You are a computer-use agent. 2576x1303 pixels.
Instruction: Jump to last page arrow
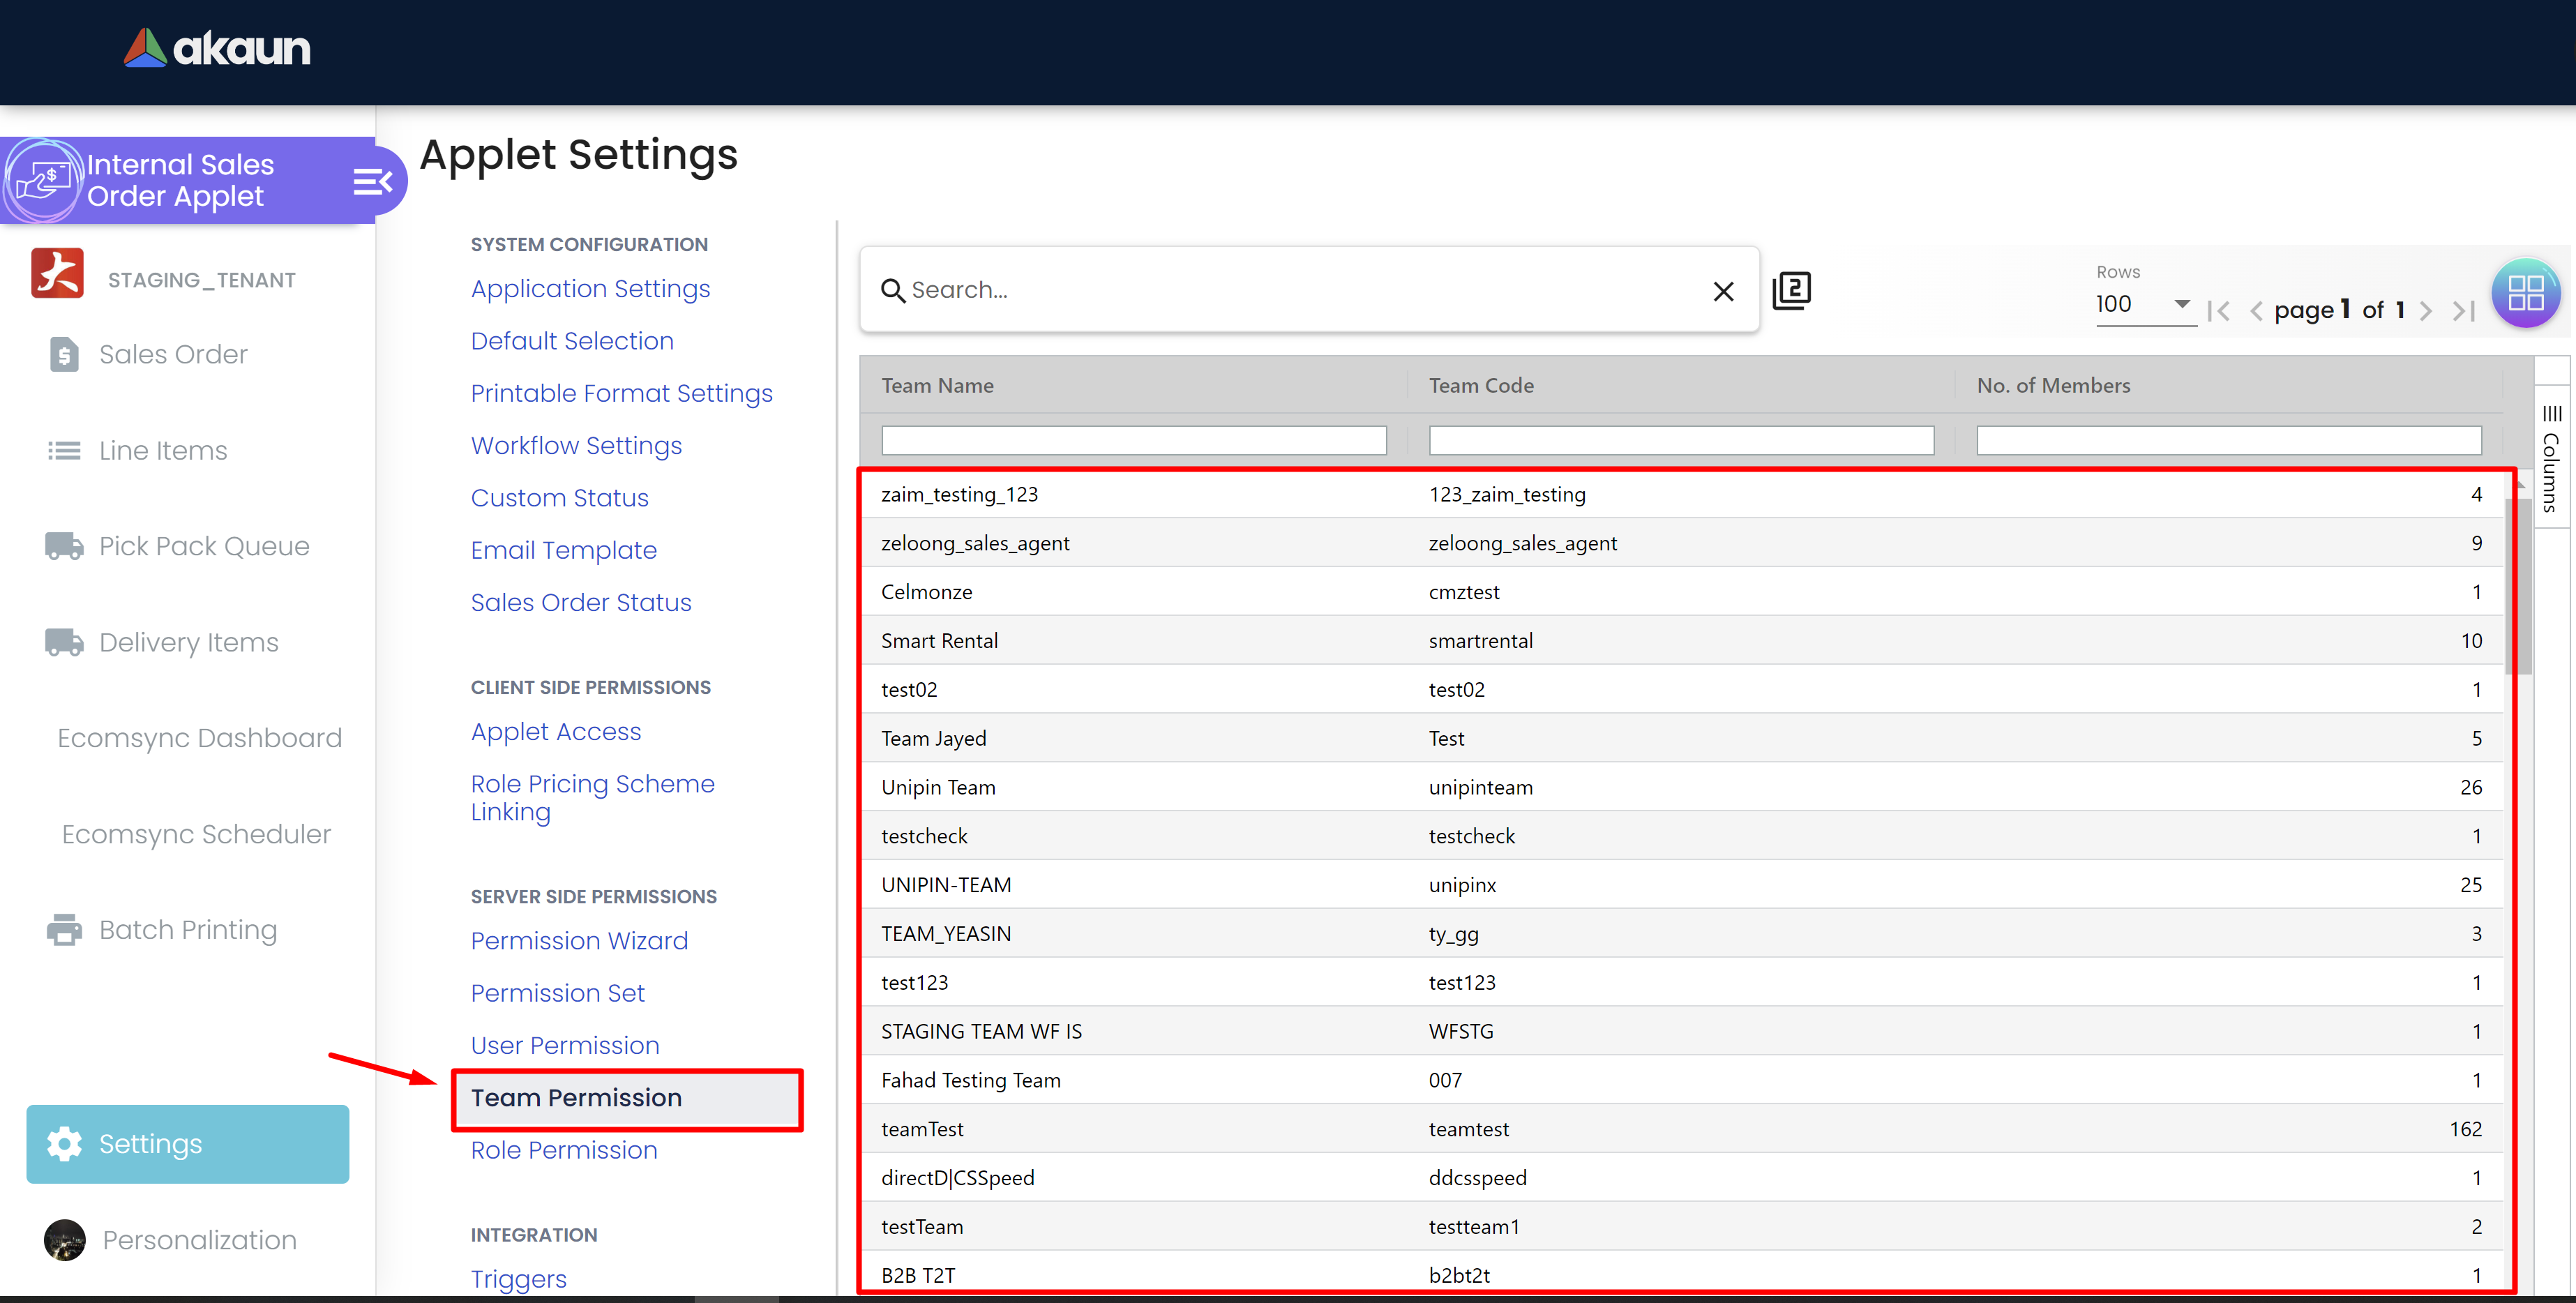(x=2464, y=311)
